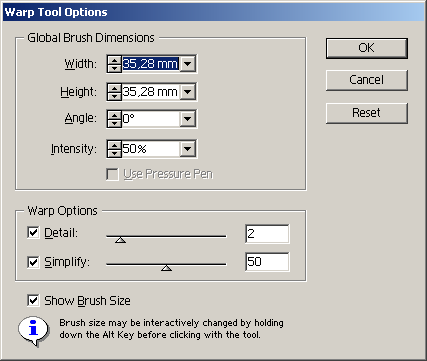Click the Simplify slider handle
The image size is (427, 361).
click(x=166, y=268)
